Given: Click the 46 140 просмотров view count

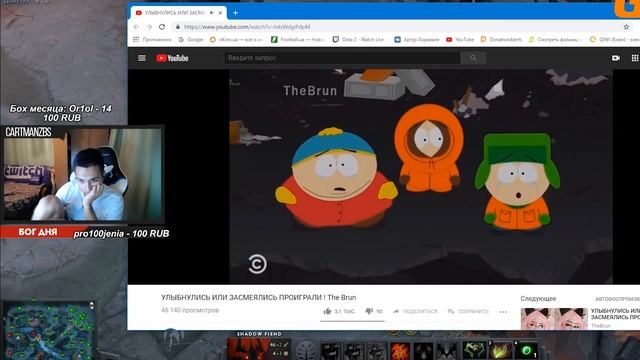Looking at the screenshot, I should [x=190, y=310].
